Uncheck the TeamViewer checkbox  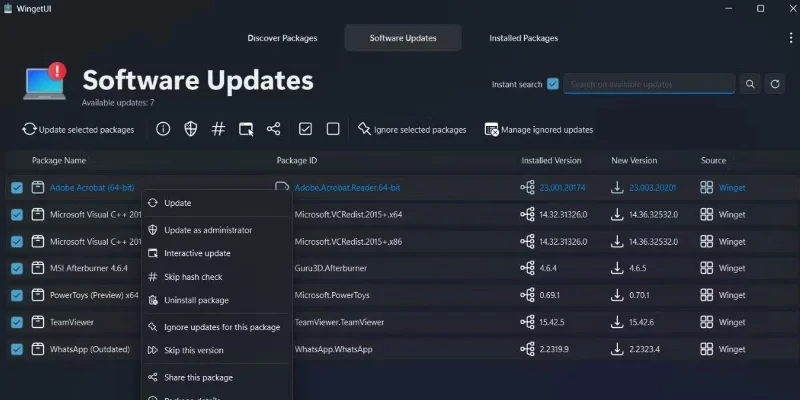point(17,322)
